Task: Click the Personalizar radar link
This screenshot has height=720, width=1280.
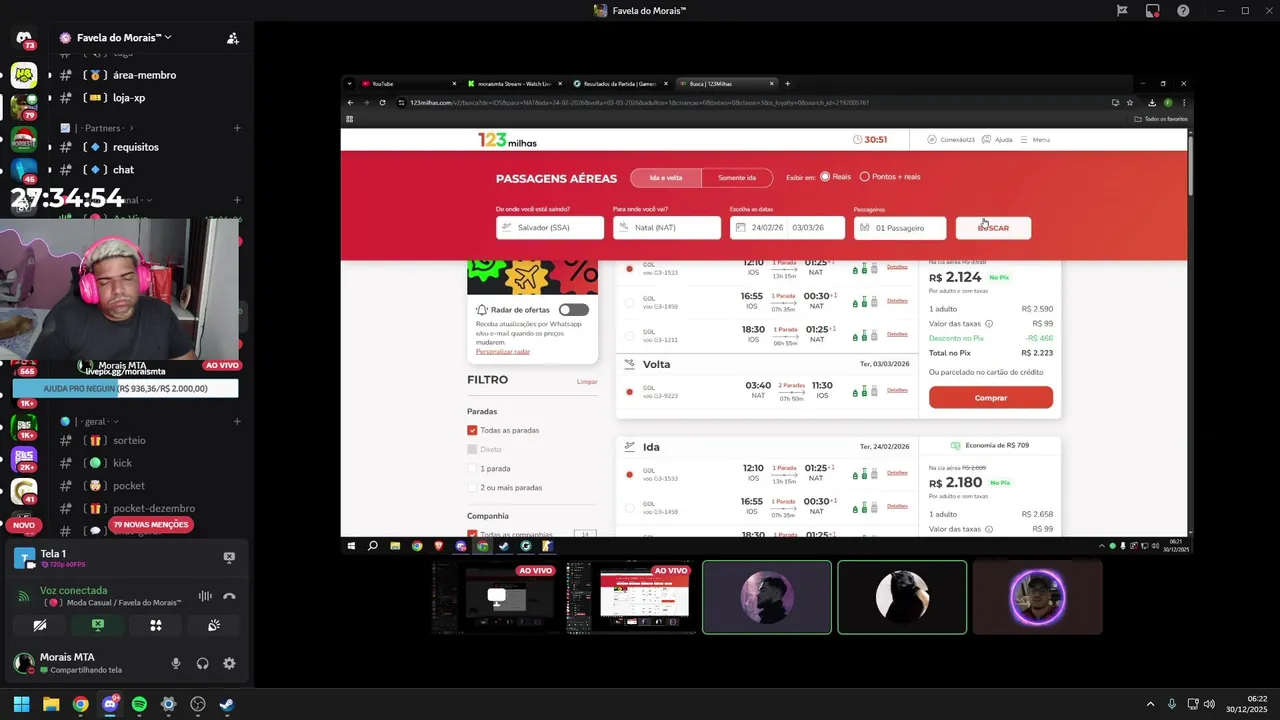Action: [x=503, y=352]
